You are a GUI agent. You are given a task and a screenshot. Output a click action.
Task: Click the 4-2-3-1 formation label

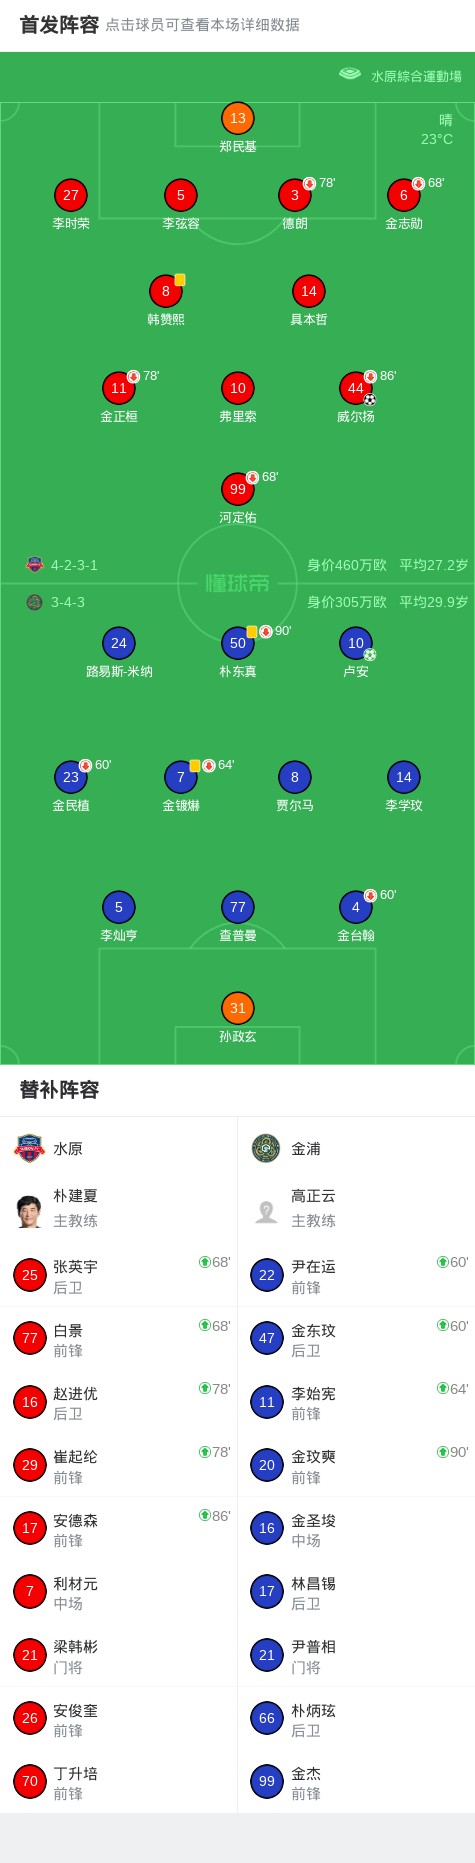74,565
